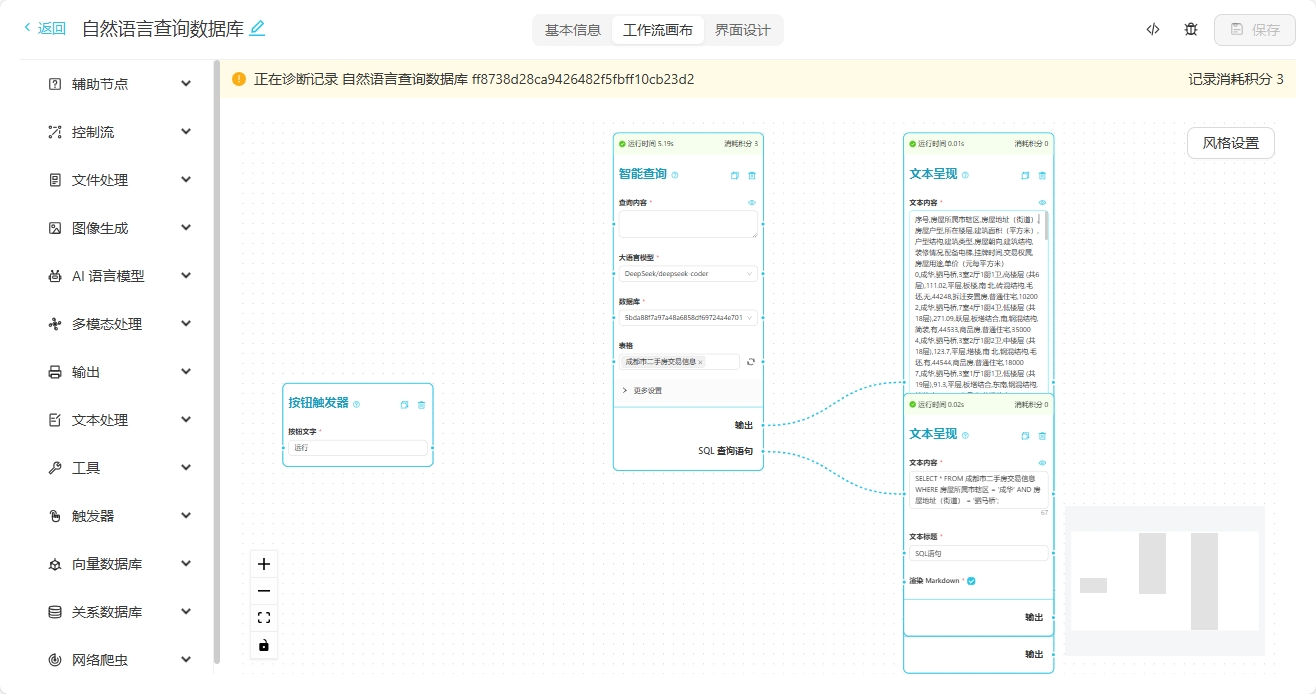
Task: Open help icon next to 智能查询
Action: click(675, 175)
